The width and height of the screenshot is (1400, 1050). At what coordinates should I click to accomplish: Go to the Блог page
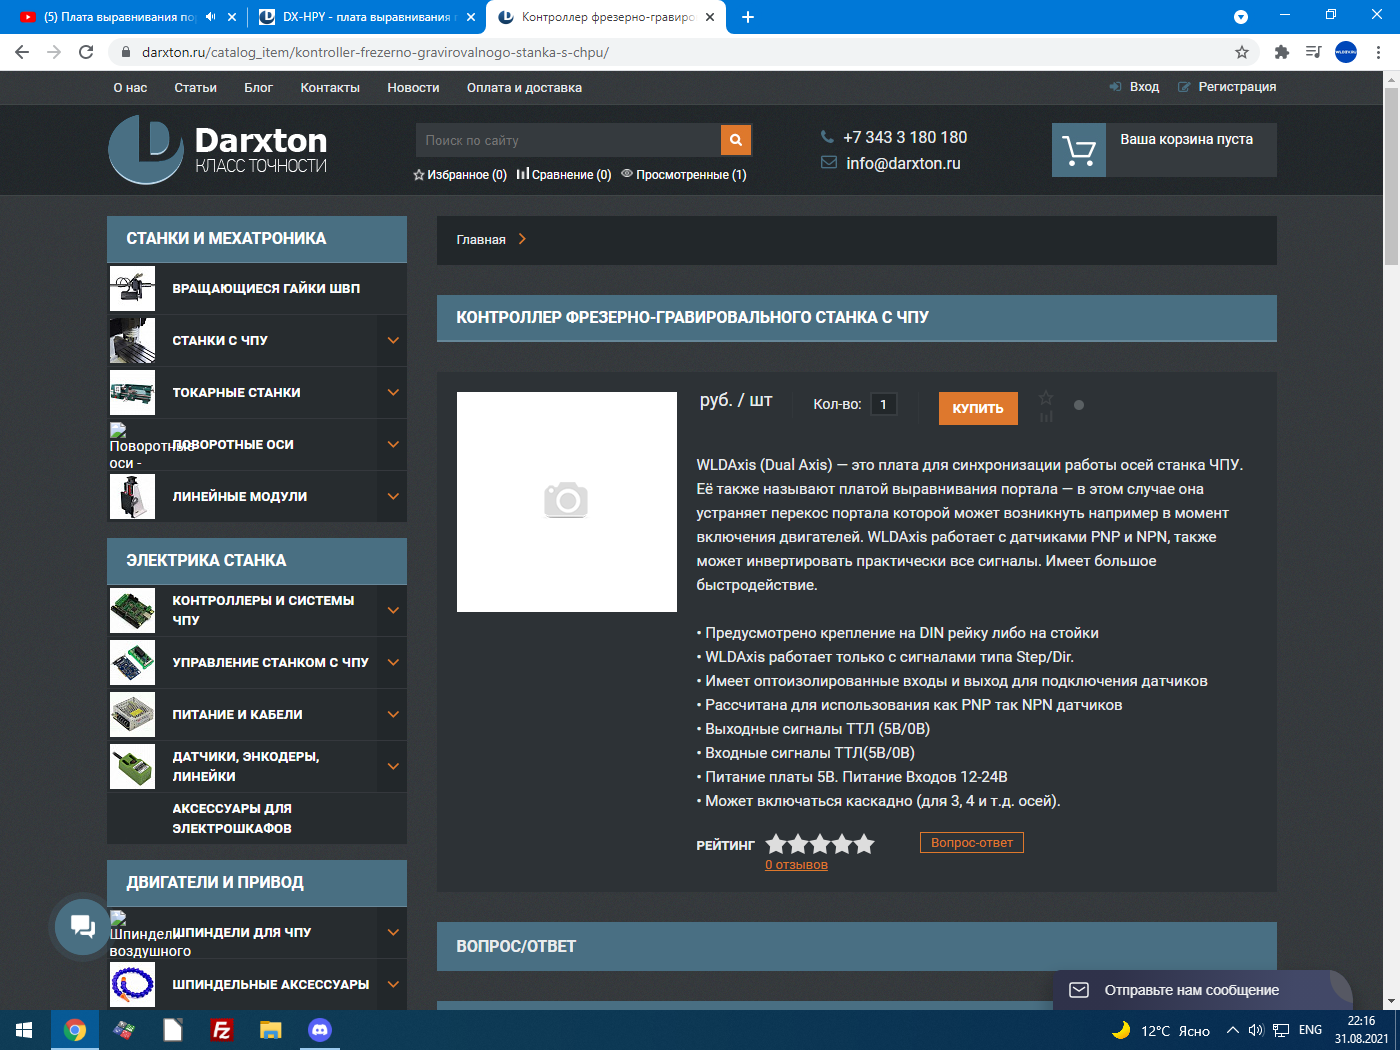pos(258,88)
